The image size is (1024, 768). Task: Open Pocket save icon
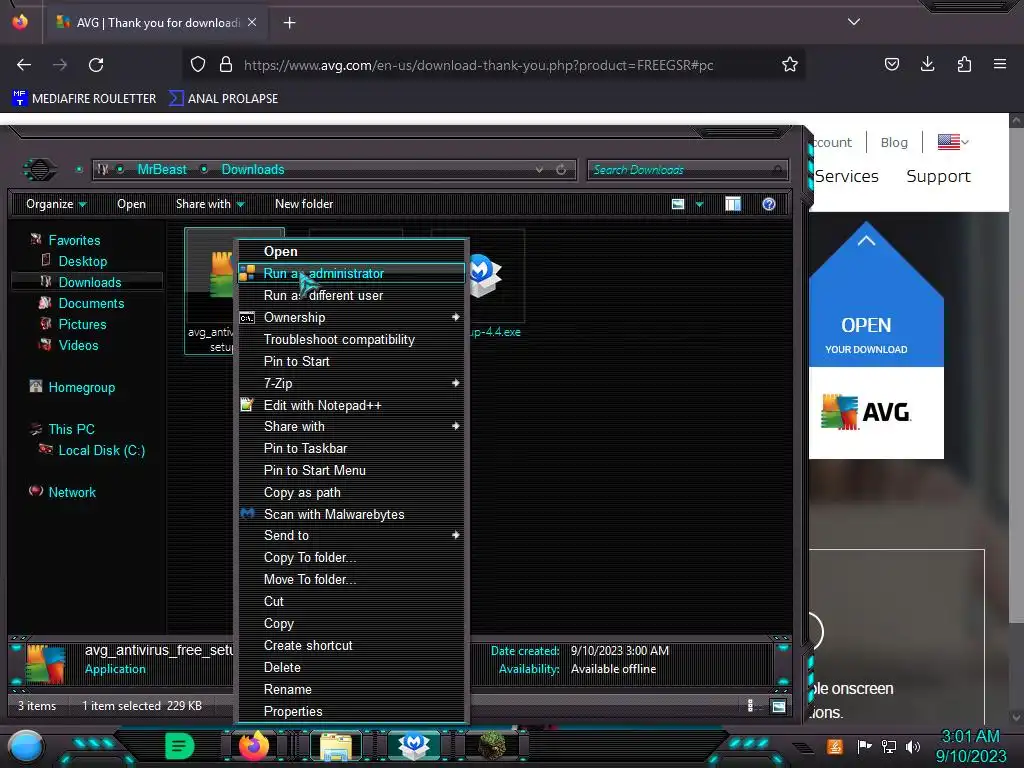coord(891,64)
